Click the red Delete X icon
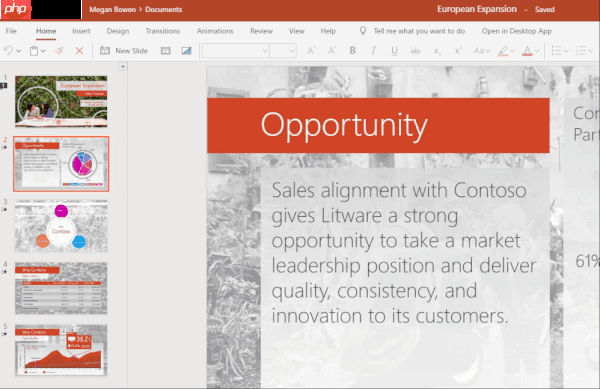The height and width of the screenshot is (389, 600). coord(79,50)
